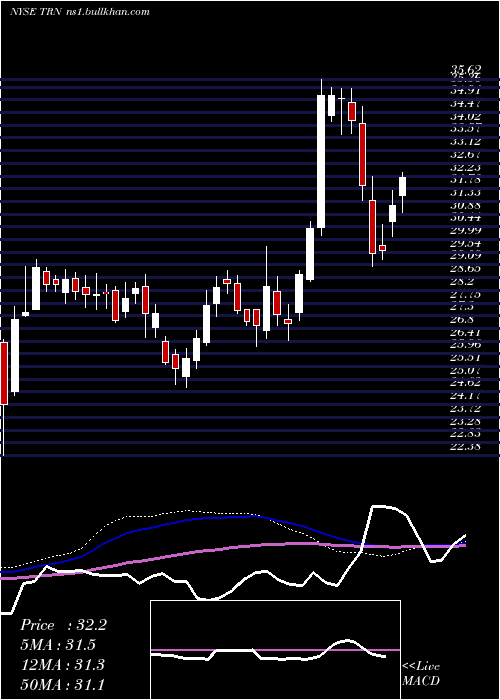Click inside the Live MACD inset box
The image size is (500, 700).
[x=275, y=650]
